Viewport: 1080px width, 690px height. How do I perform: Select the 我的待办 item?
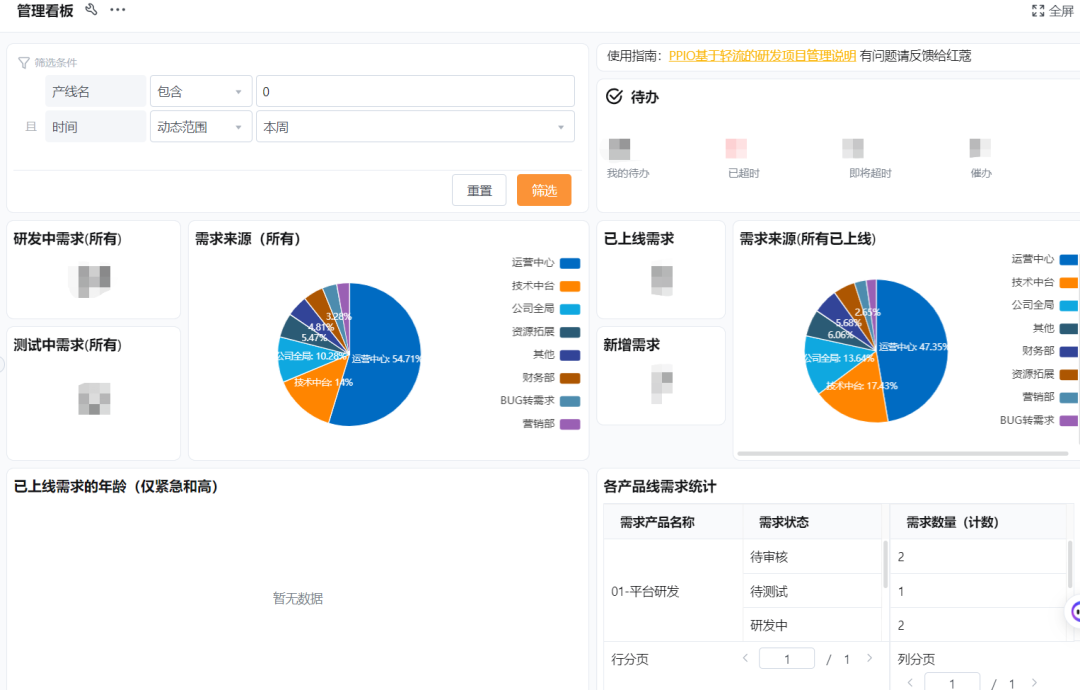pyautogui.click(x=627, y=159)
